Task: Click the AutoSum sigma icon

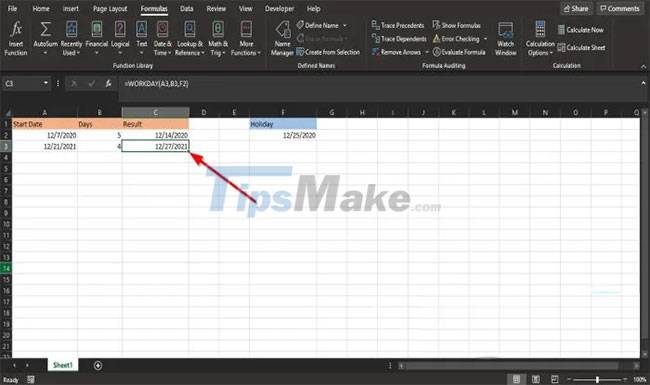Action: pyautogui.click(x=45, y=29)
